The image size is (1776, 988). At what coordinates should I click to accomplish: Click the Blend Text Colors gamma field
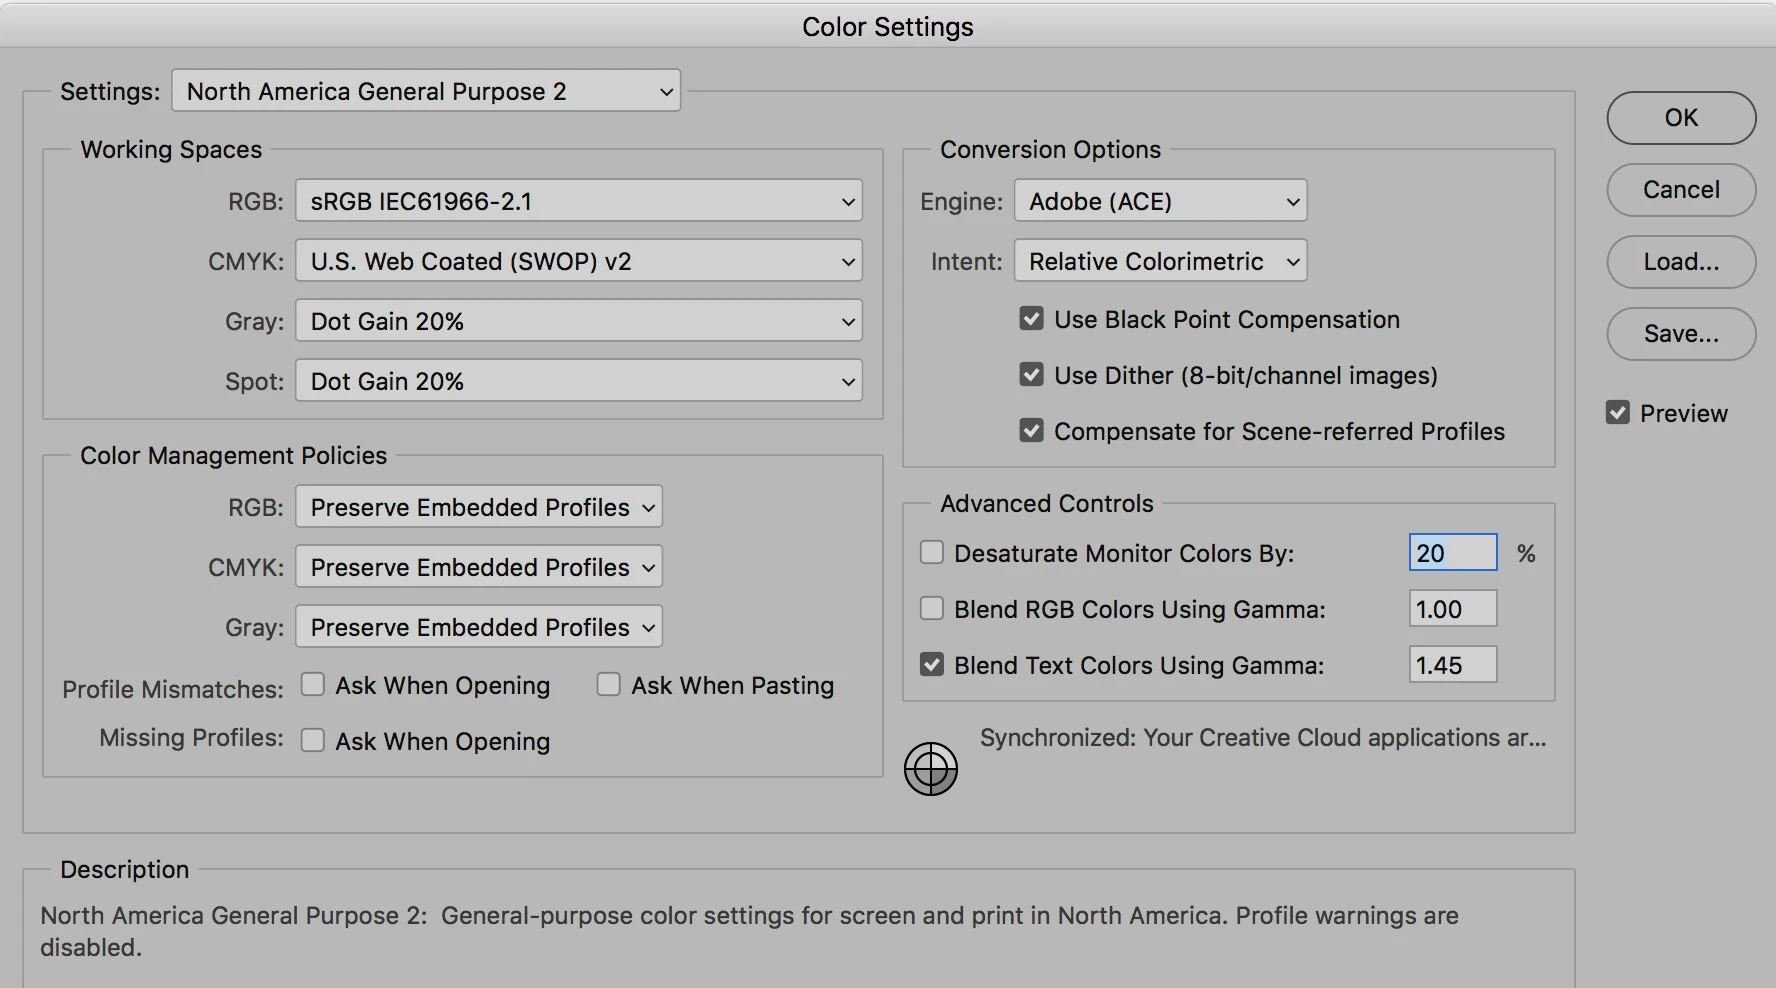coord(1452,665)
